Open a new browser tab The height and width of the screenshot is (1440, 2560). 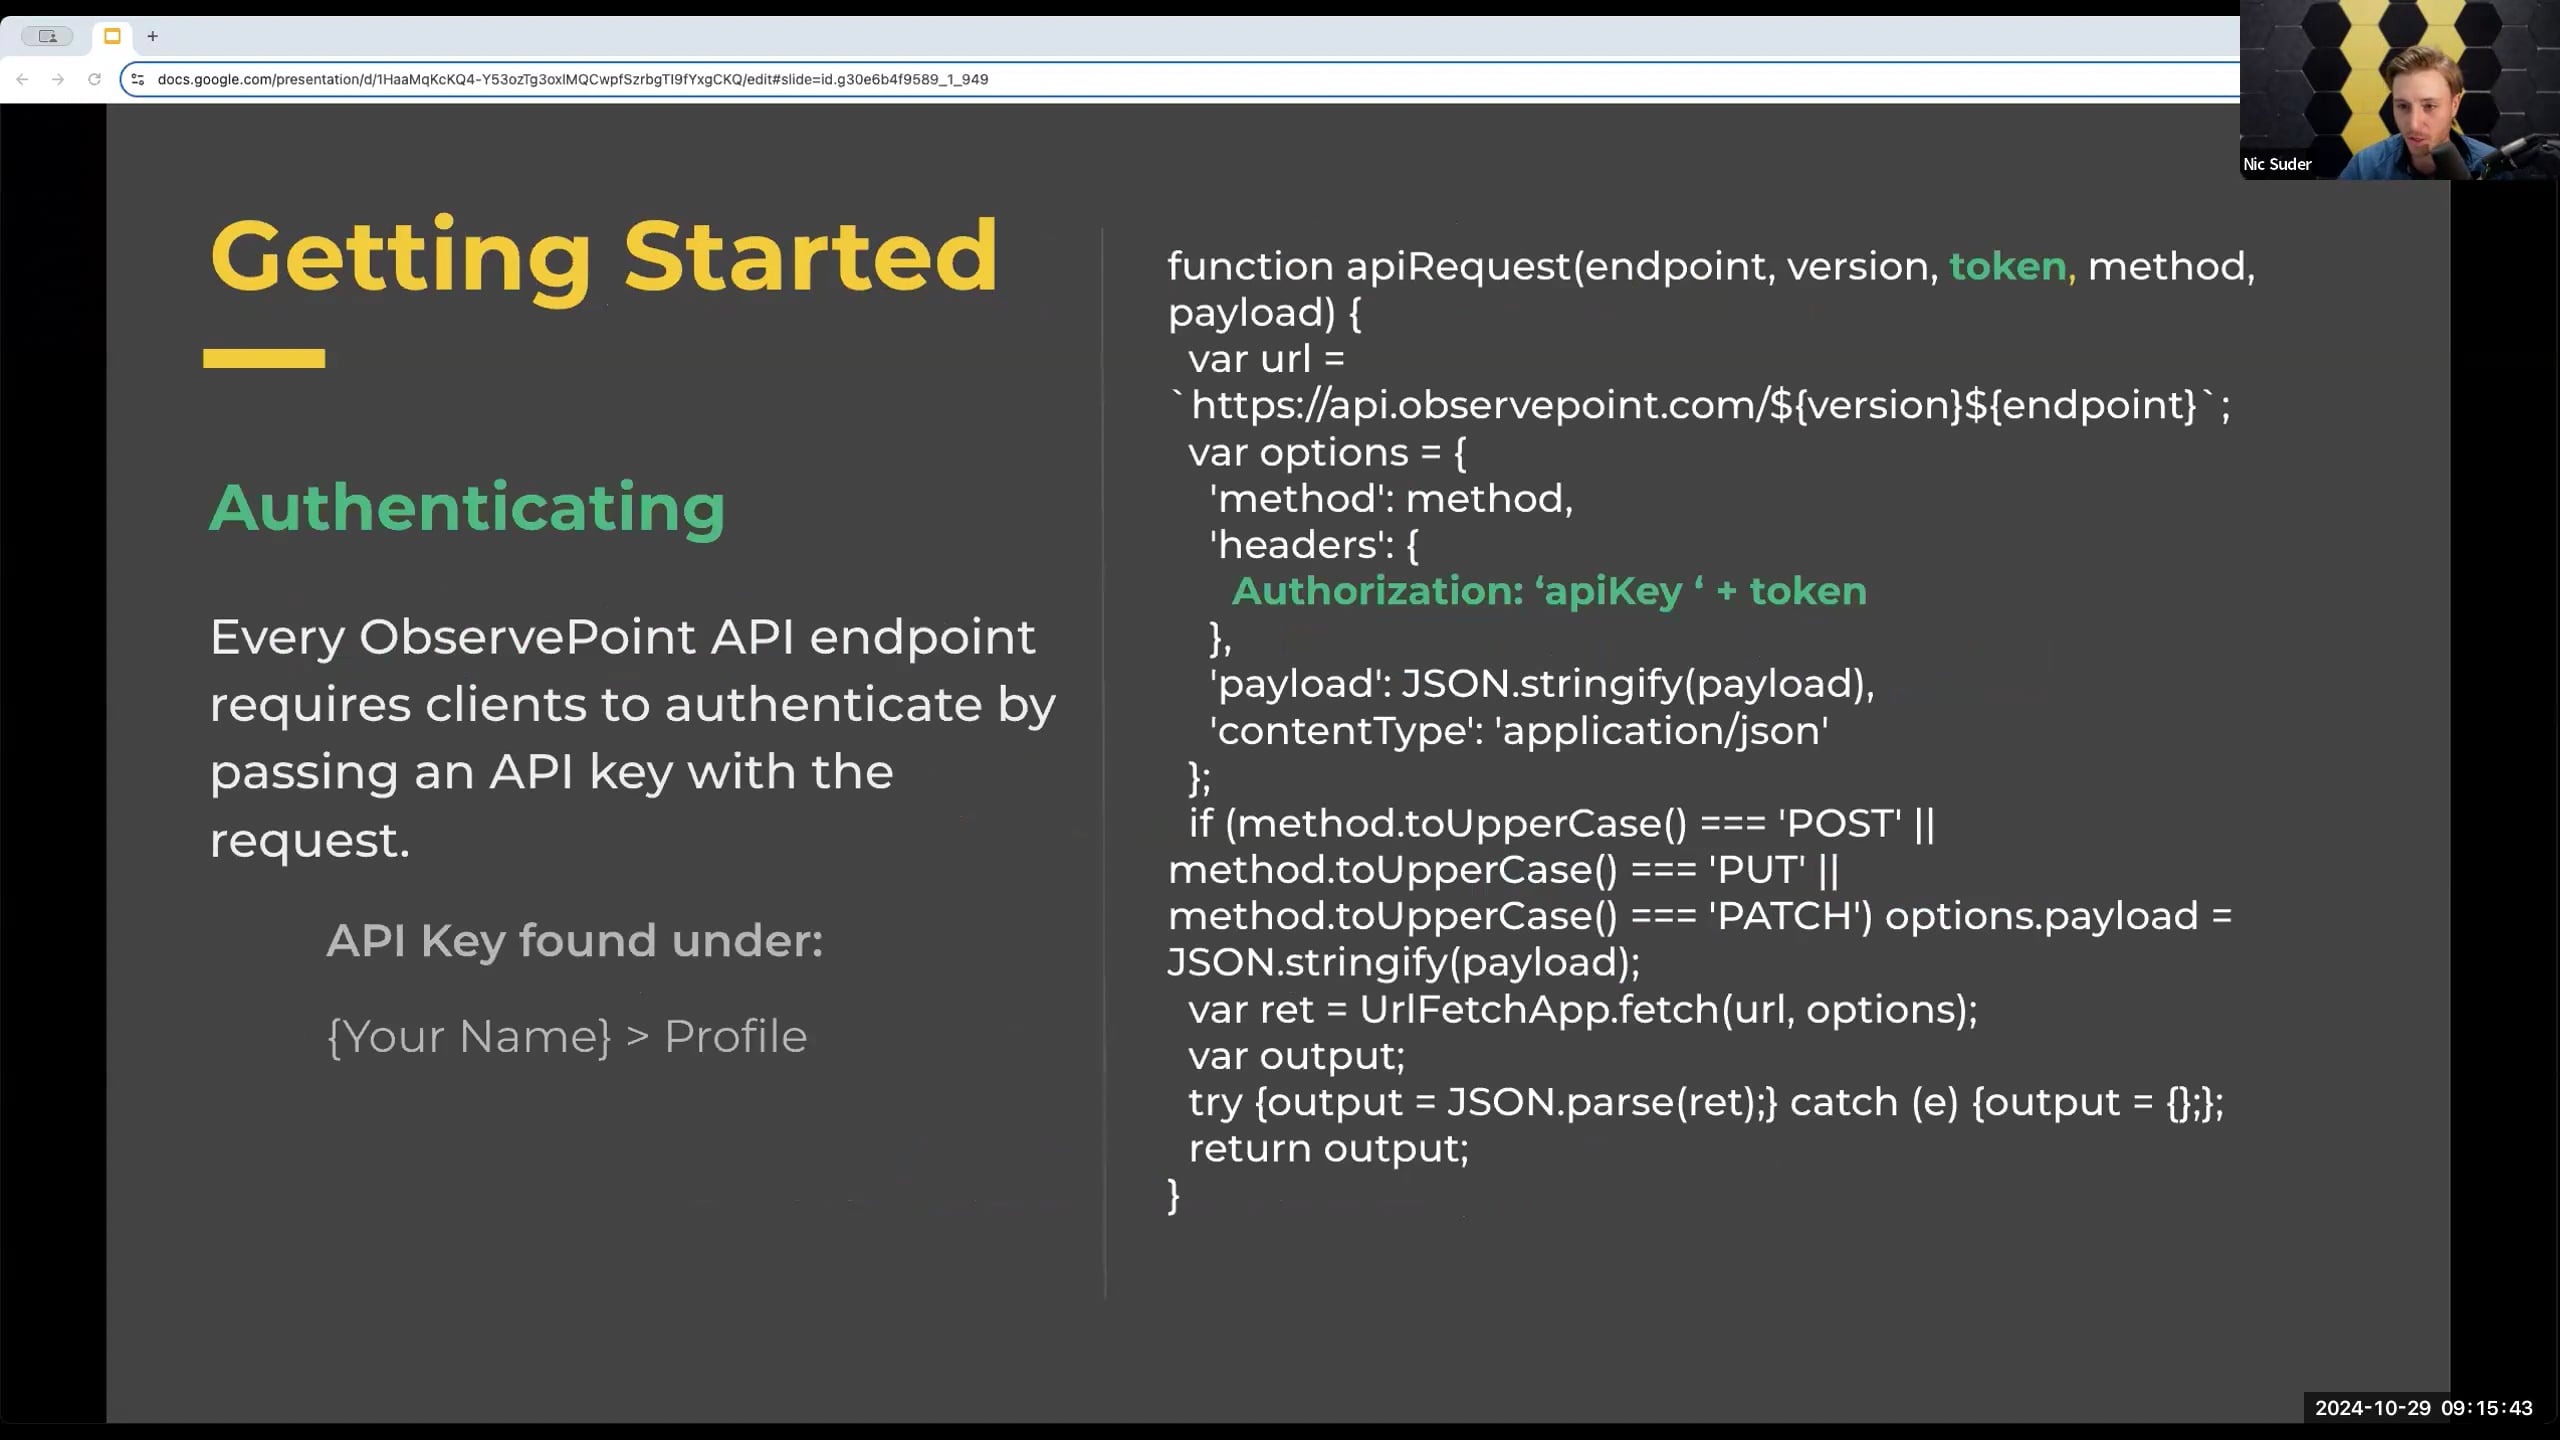click(x=152, y=36)
